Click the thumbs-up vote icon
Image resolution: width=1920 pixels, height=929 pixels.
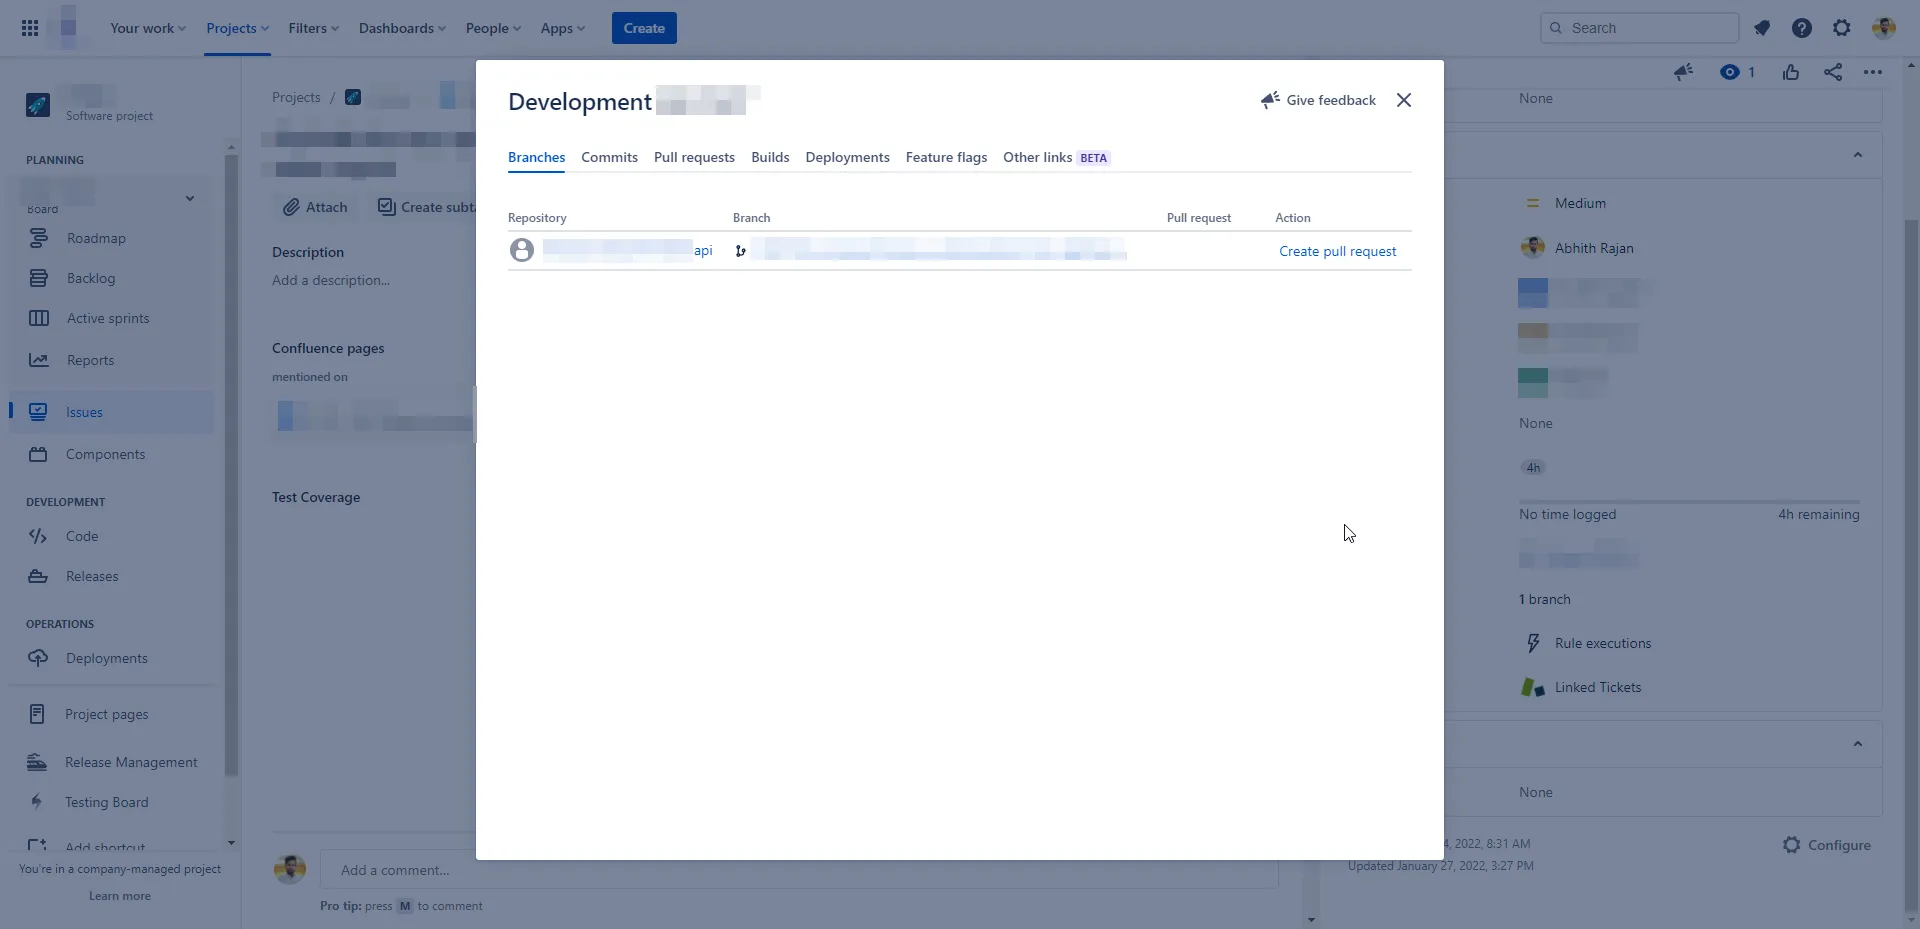click(x=1791, y=72)
